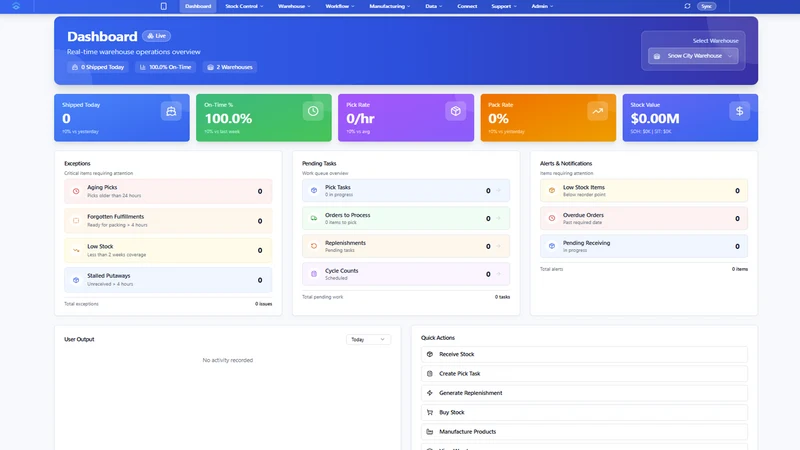Click the Low Stock Items alert icon
This screenshot has width=800, height=450.
[552, 190]
